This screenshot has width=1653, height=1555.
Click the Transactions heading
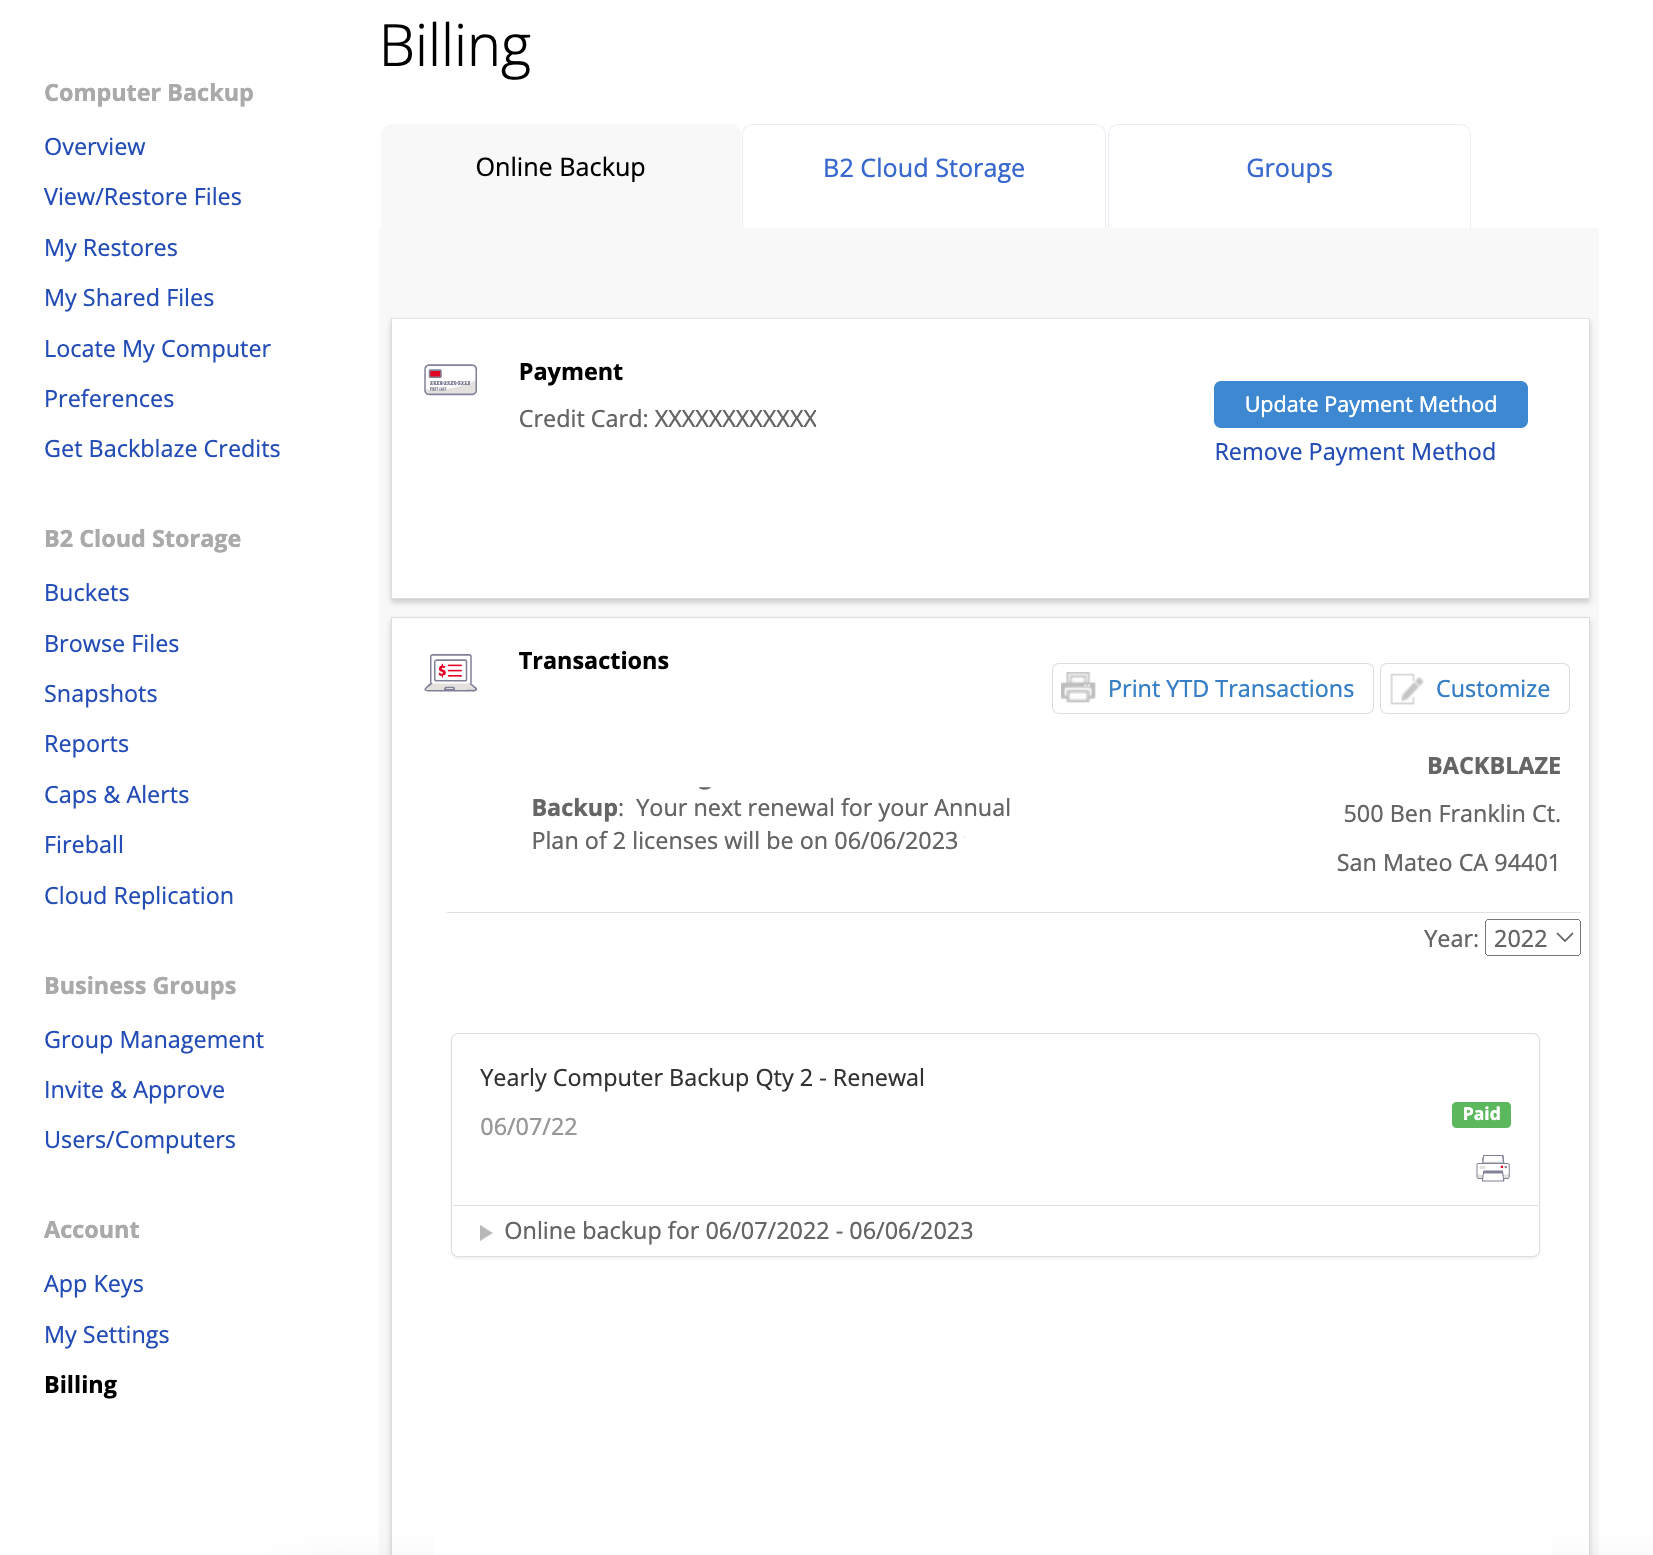(594, 661)
